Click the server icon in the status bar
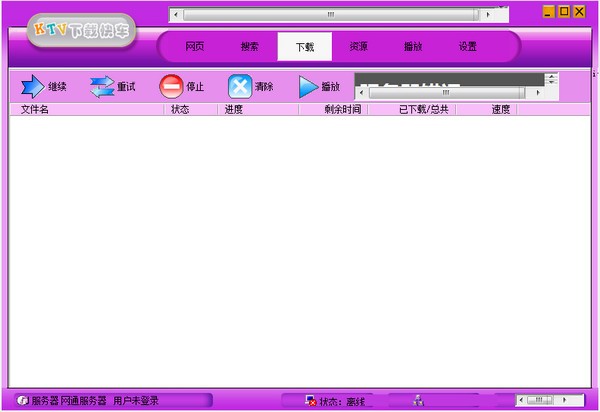 tap(22, 400)
